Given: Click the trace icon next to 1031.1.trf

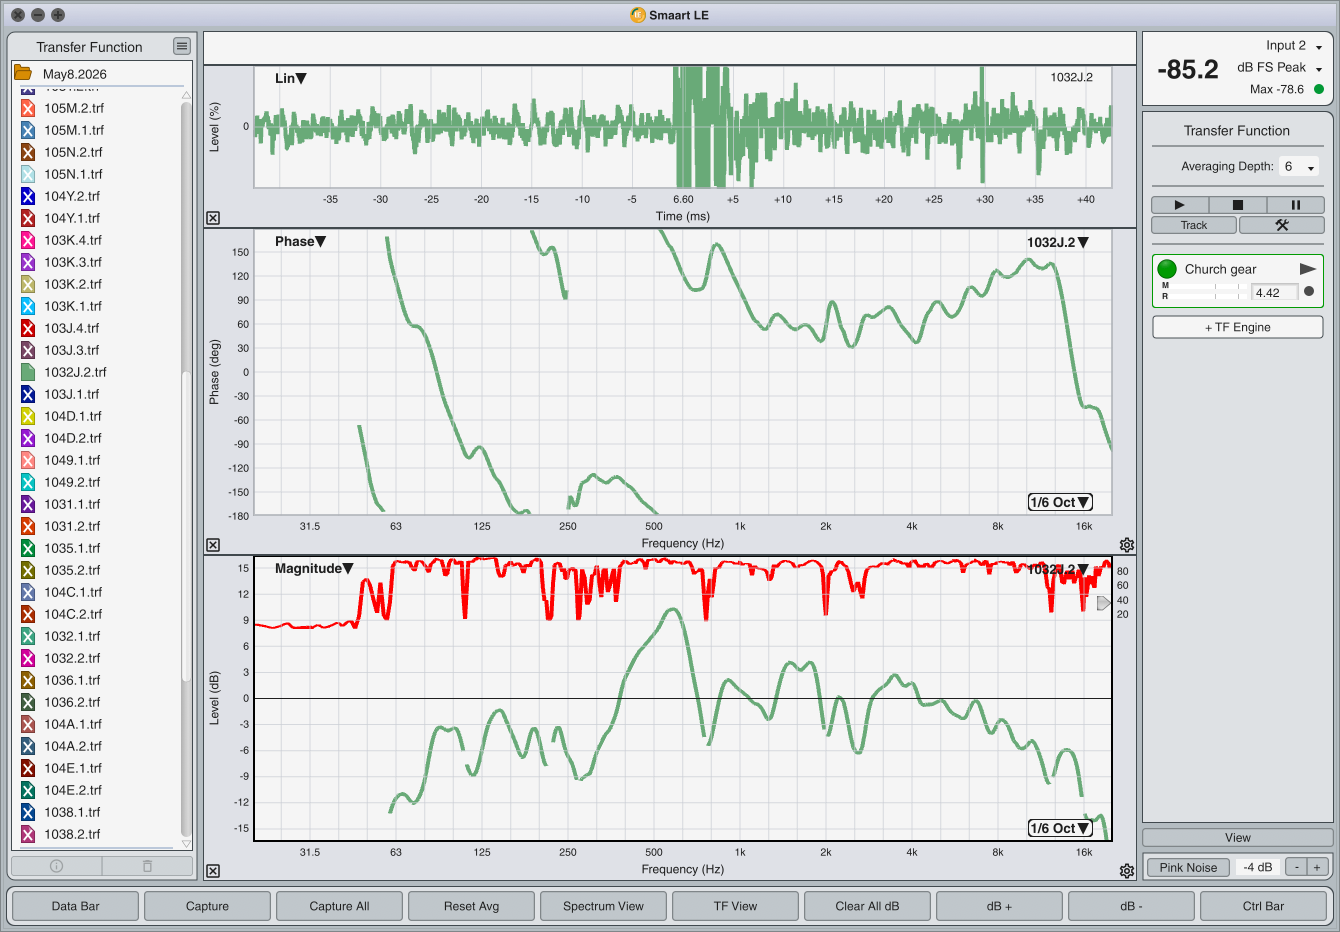Looking at the screenshot, I should pos(28,504).
